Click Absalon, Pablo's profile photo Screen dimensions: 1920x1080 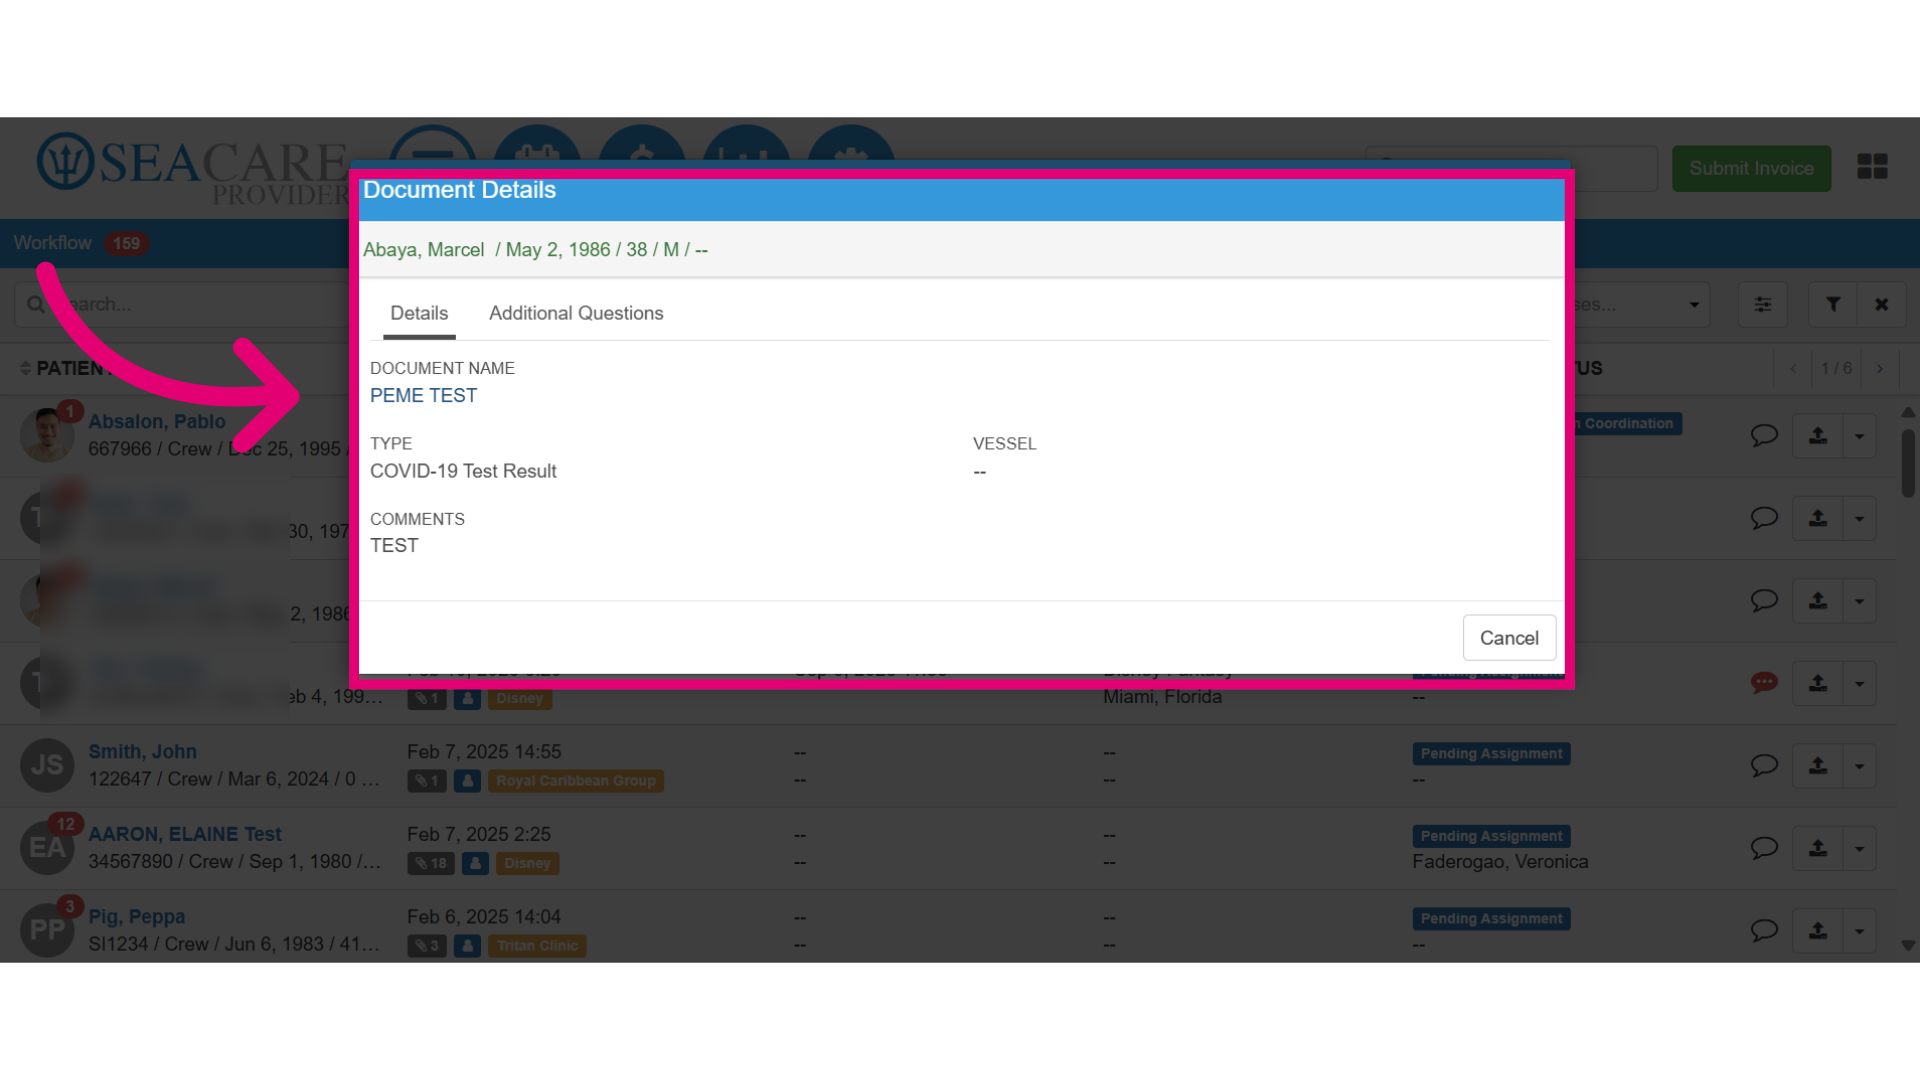[47, 435]
